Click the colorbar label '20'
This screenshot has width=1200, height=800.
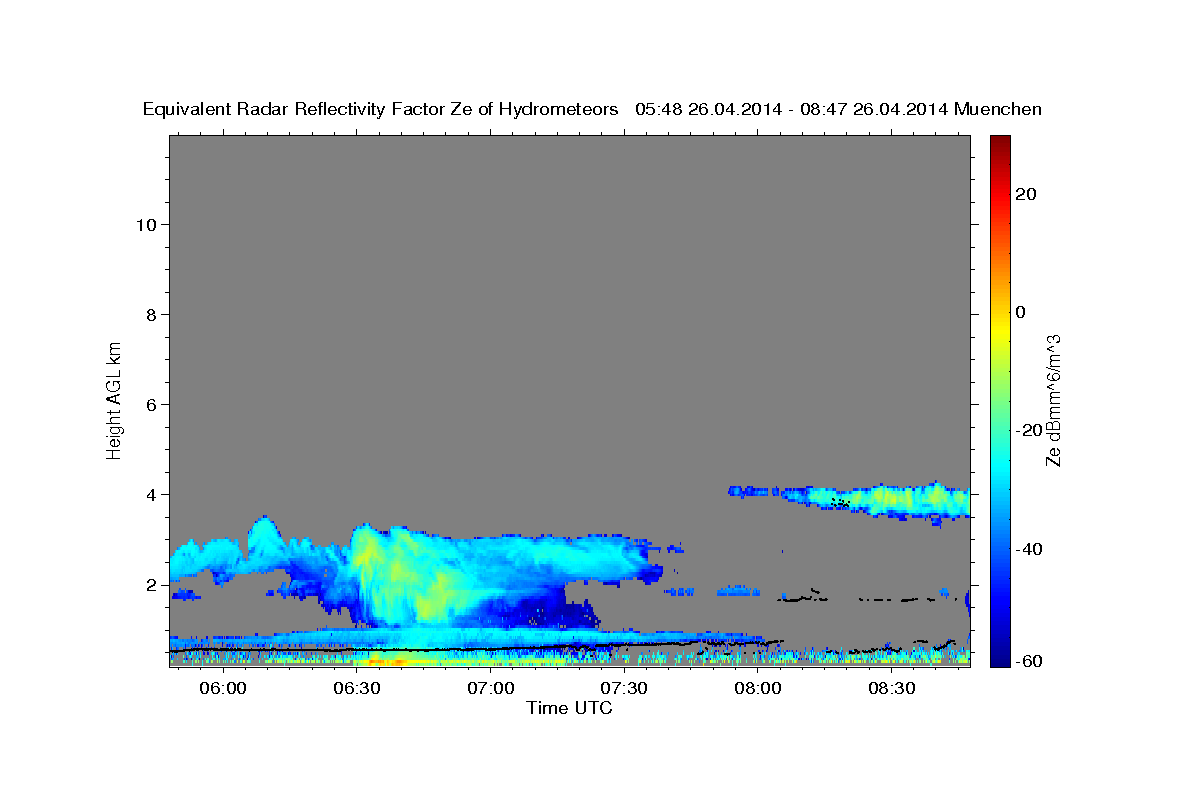[x=1024, y=194]
